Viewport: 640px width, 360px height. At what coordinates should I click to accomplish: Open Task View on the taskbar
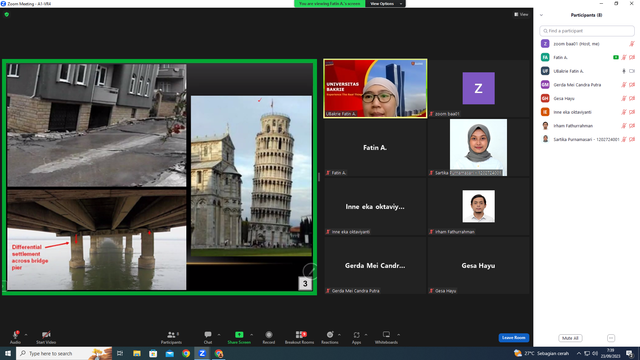pyautogui.click(x=120, y=353)
